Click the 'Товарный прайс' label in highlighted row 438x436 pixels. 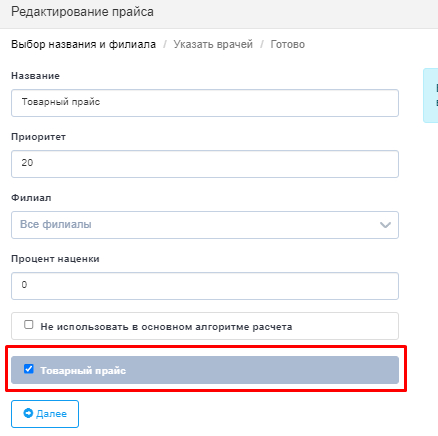click(x=83, y=371)
